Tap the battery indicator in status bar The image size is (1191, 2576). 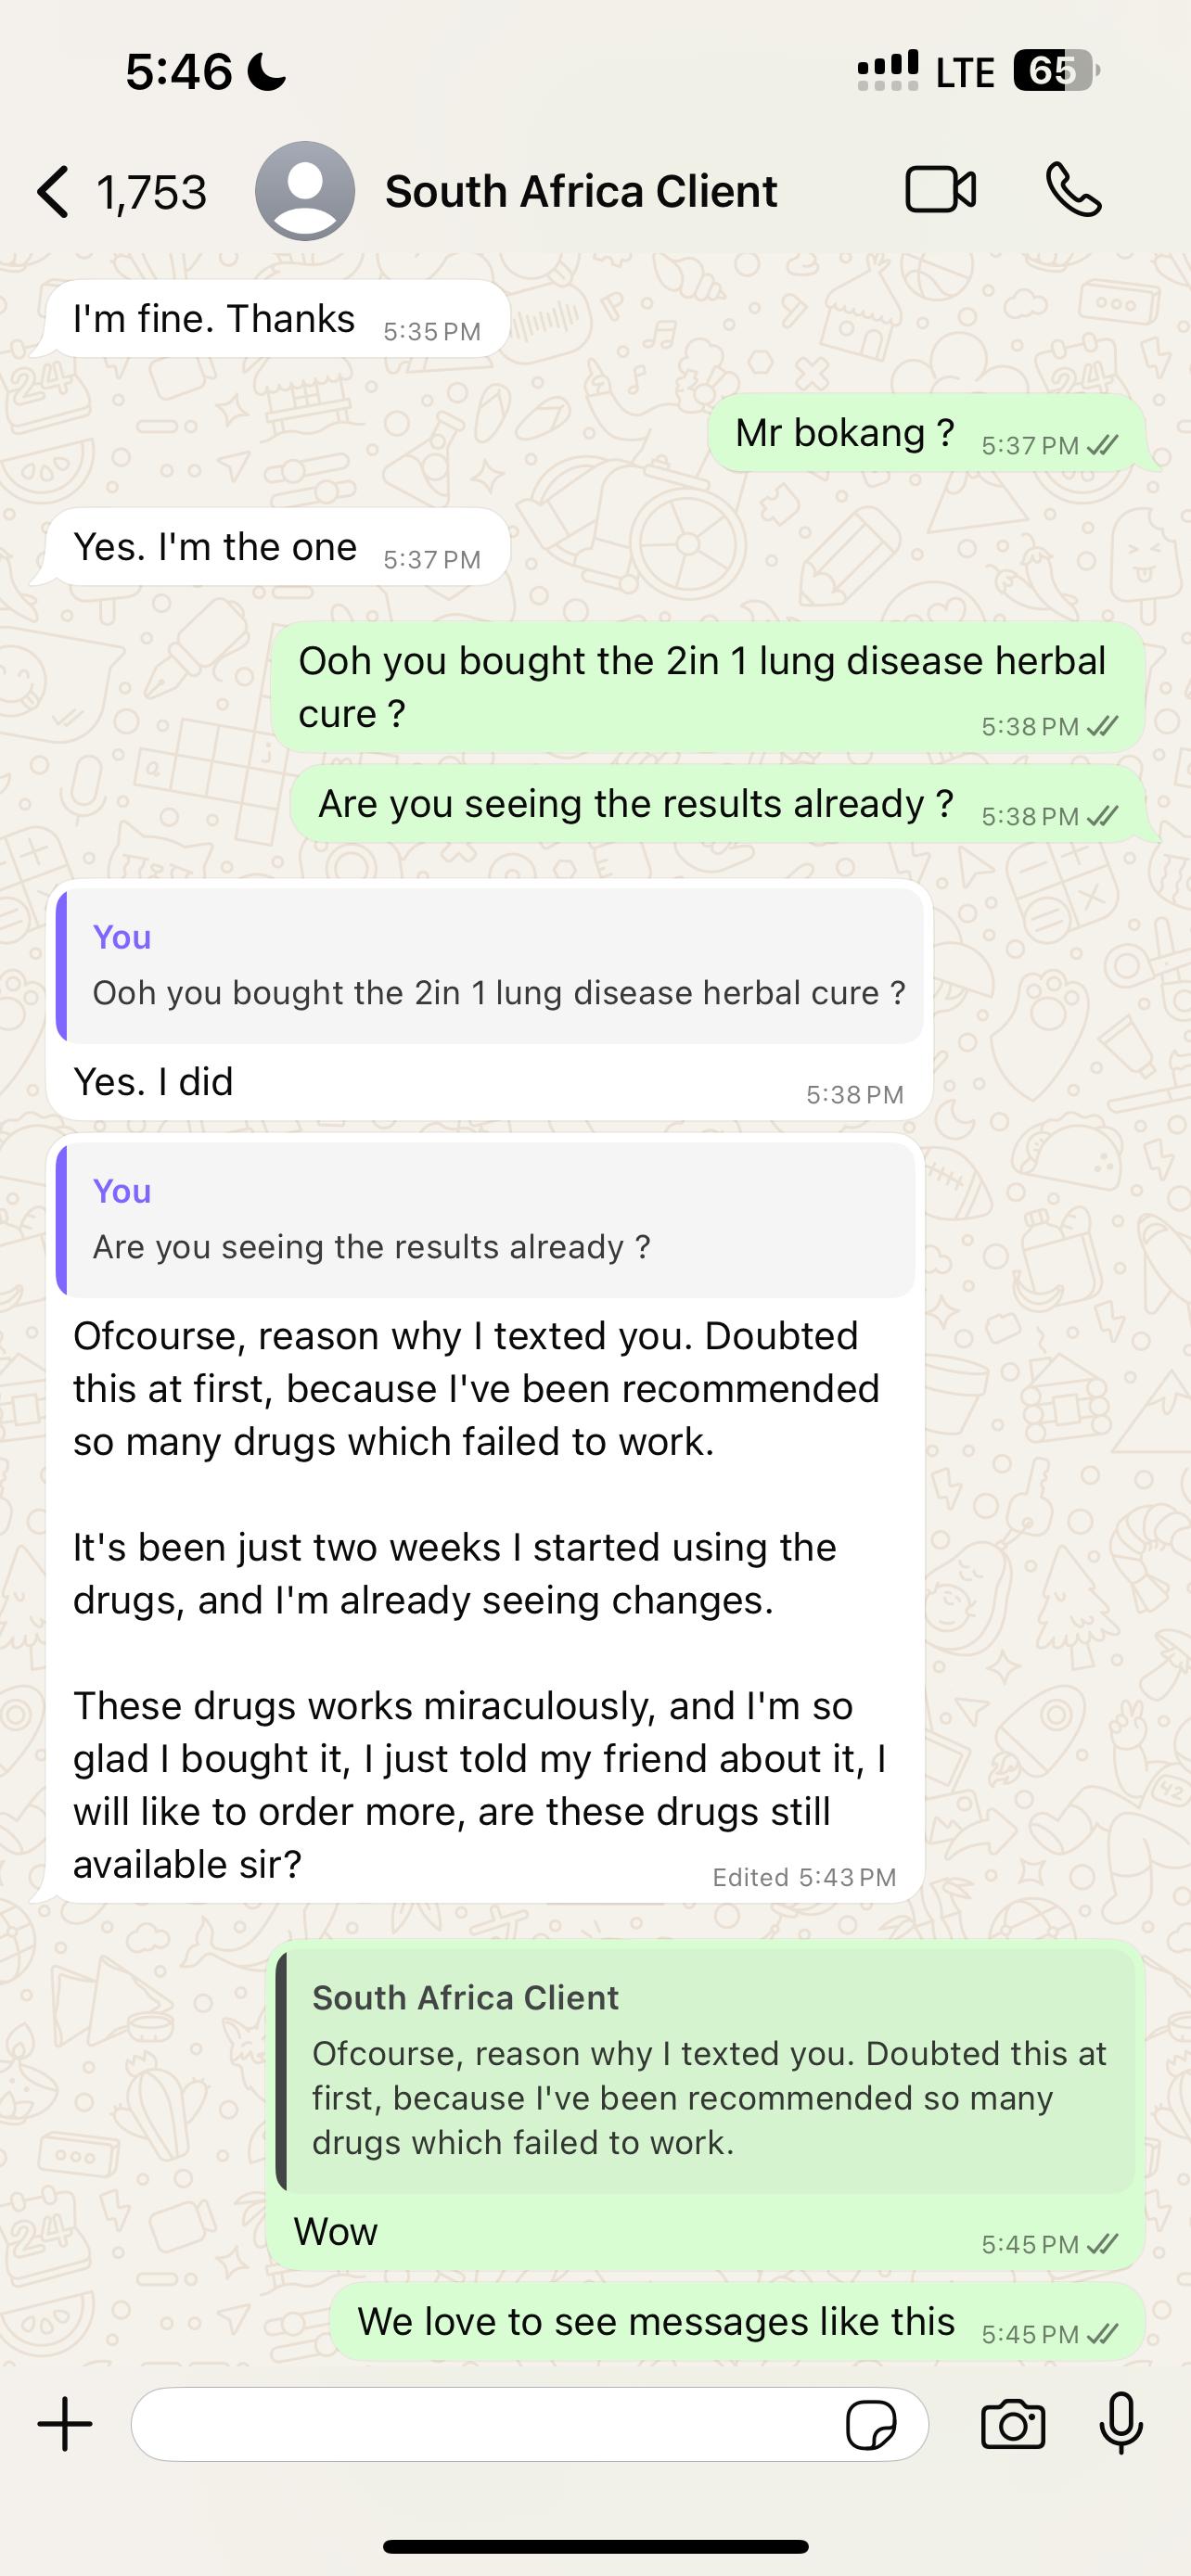click(1055, 71)
